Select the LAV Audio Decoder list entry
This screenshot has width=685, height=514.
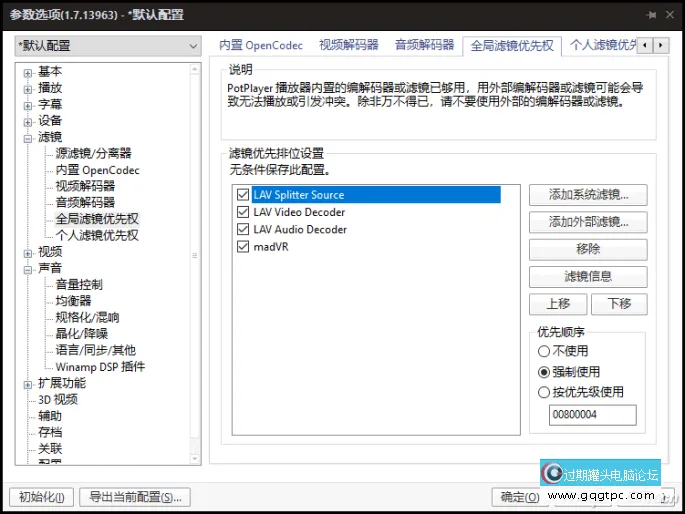click(300, 230)
